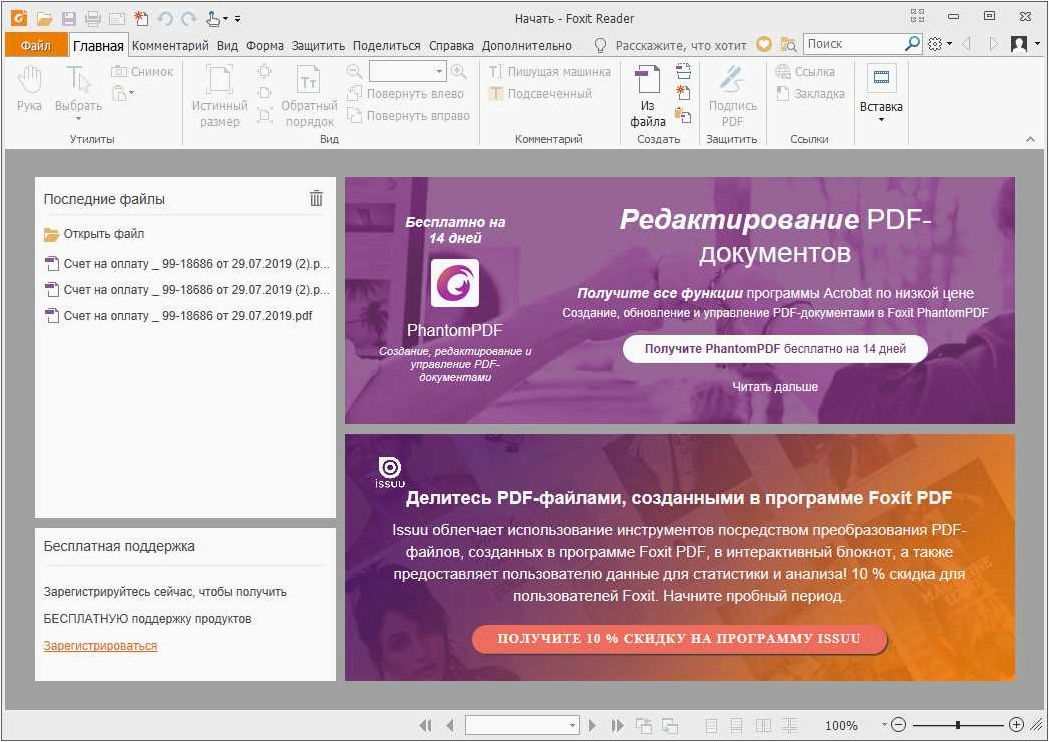Screen dimensions: 1049x742
Task: Click the Redo arrow icon
Action: point(189,19)
